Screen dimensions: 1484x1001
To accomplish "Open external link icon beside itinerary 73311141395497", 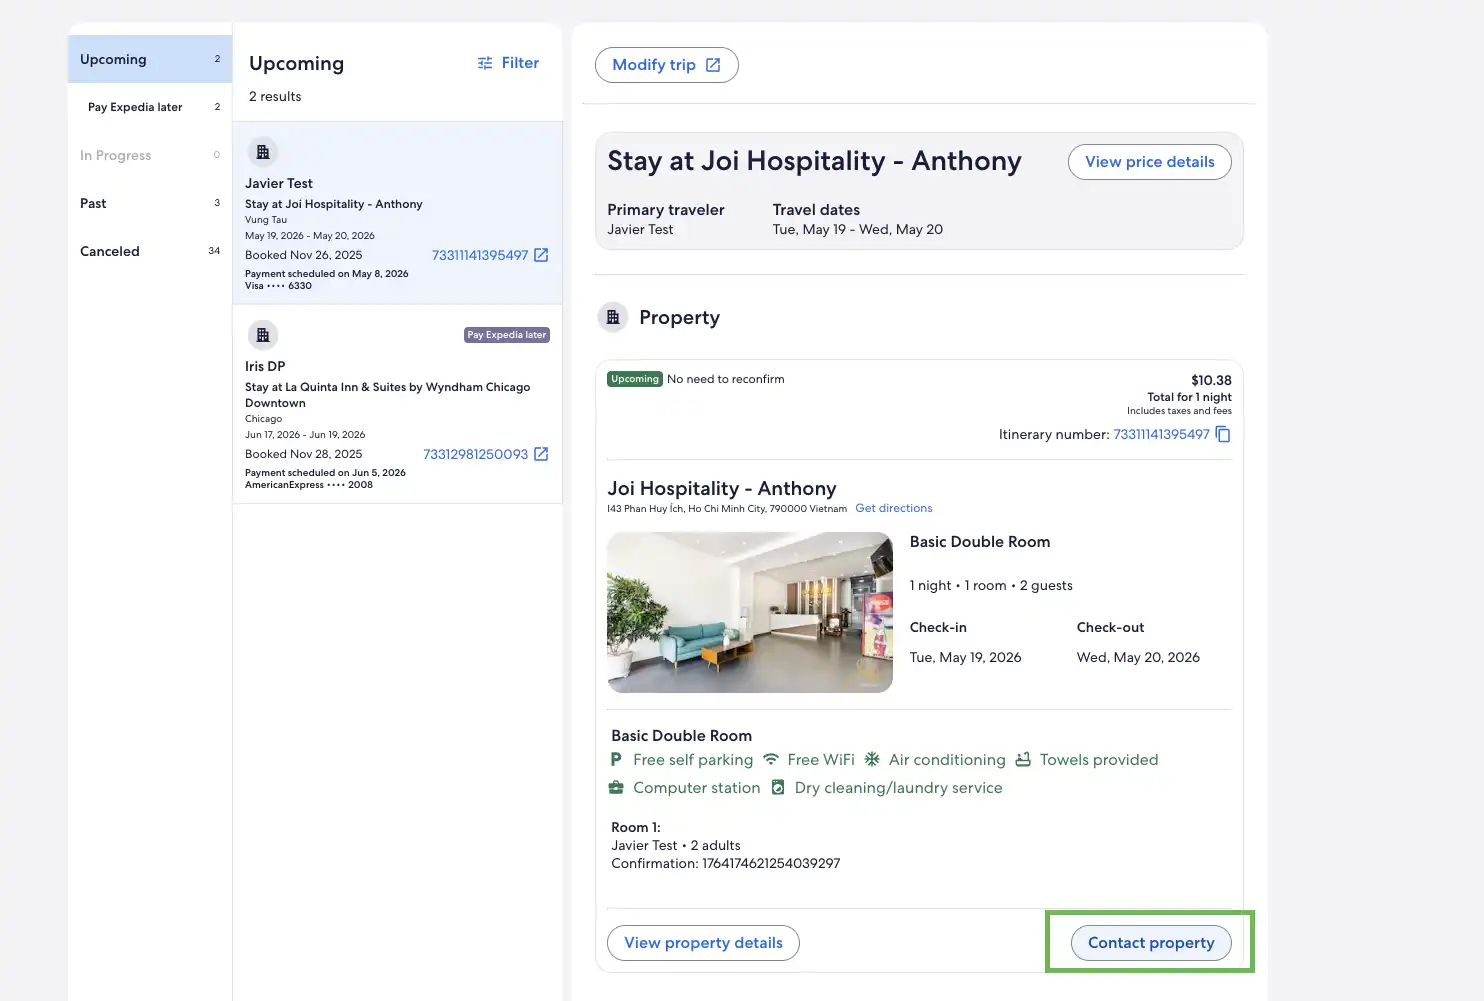I will (x=541, y=255).
